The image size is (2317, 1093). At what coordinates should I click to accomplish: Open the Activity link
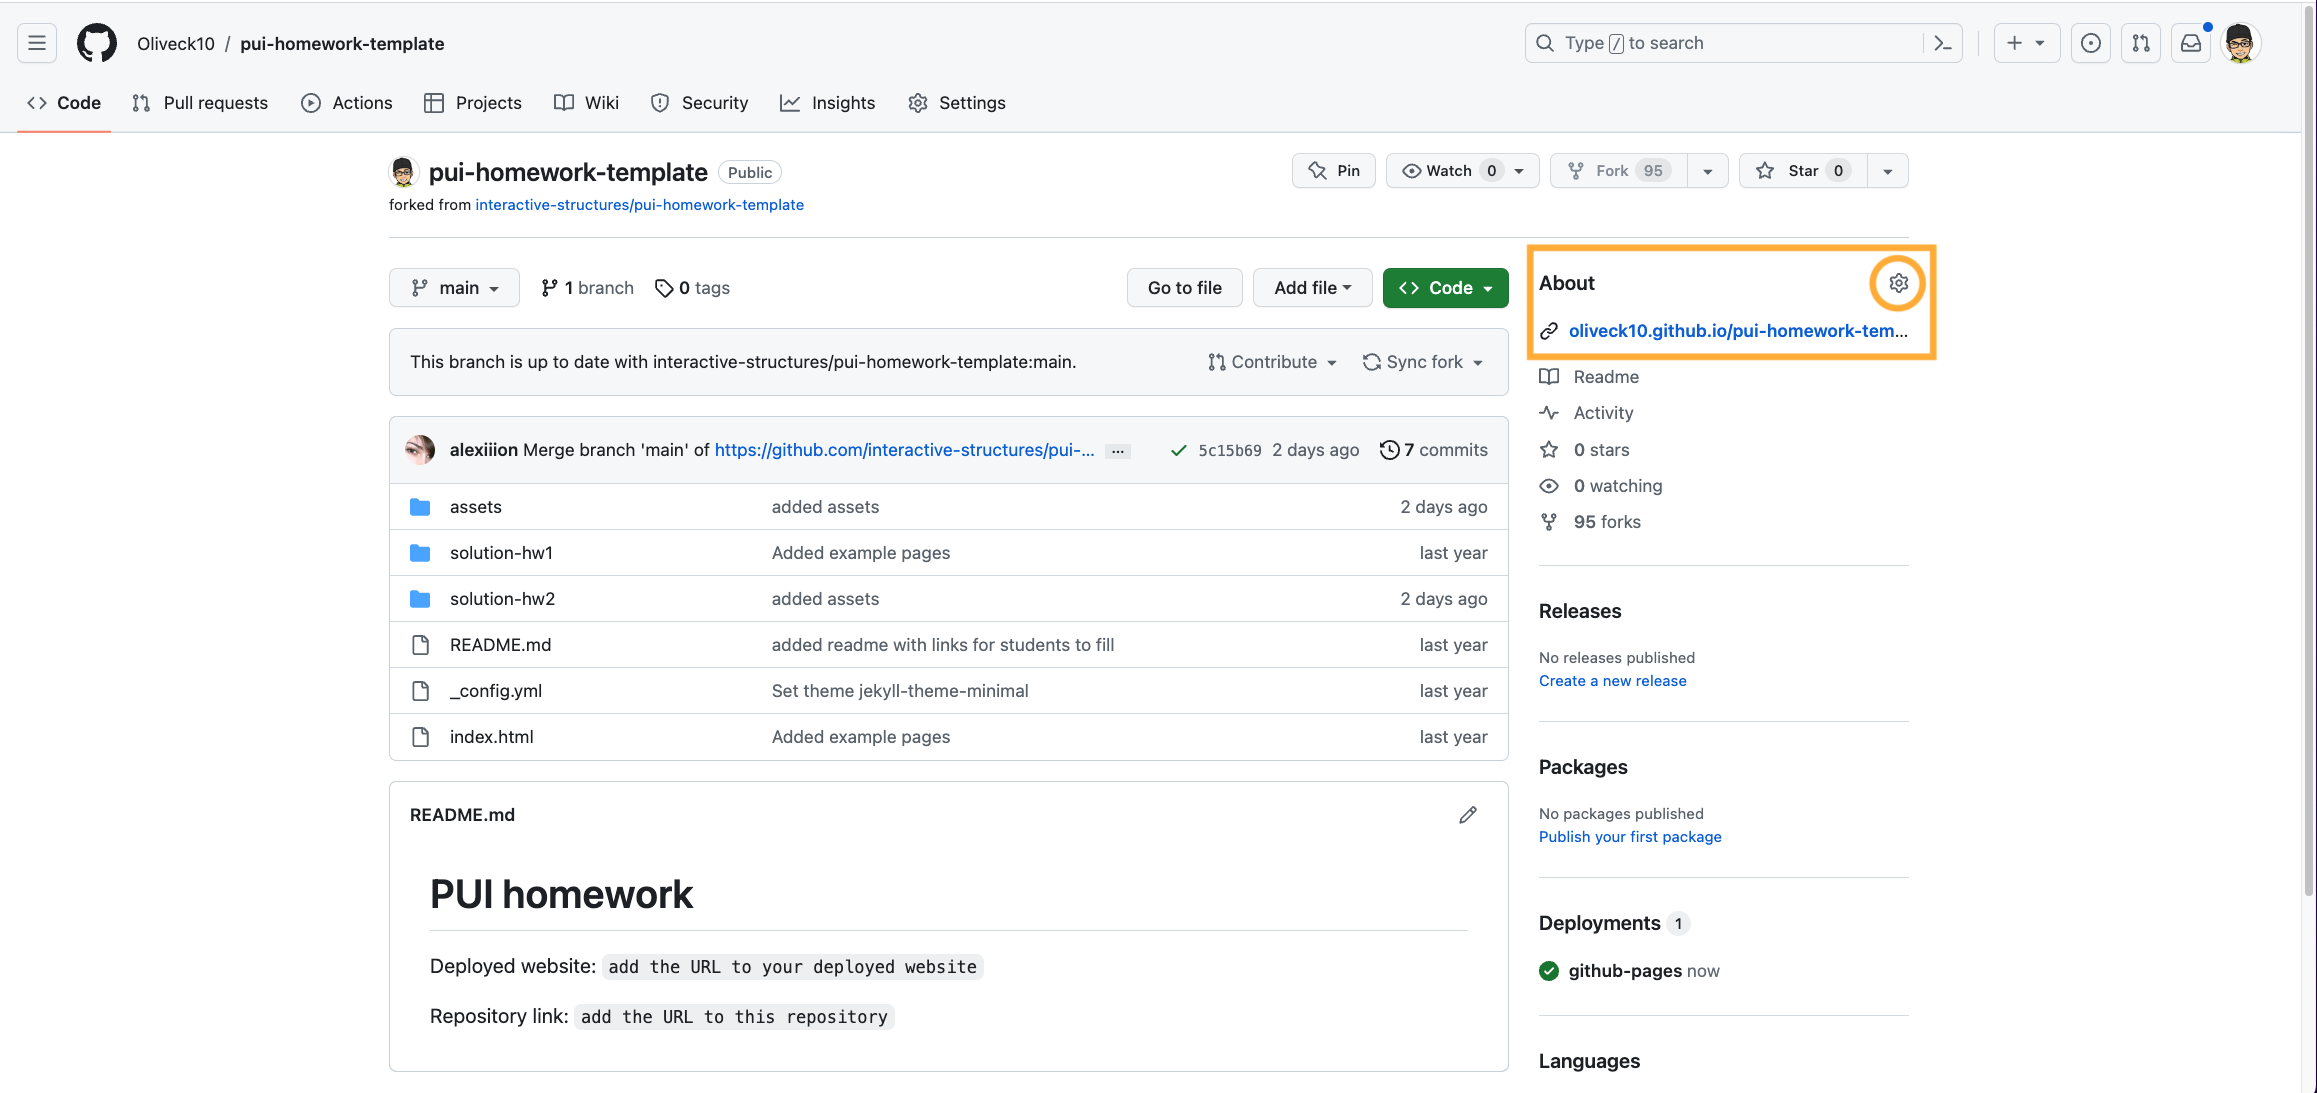[x=1586, y=413]
